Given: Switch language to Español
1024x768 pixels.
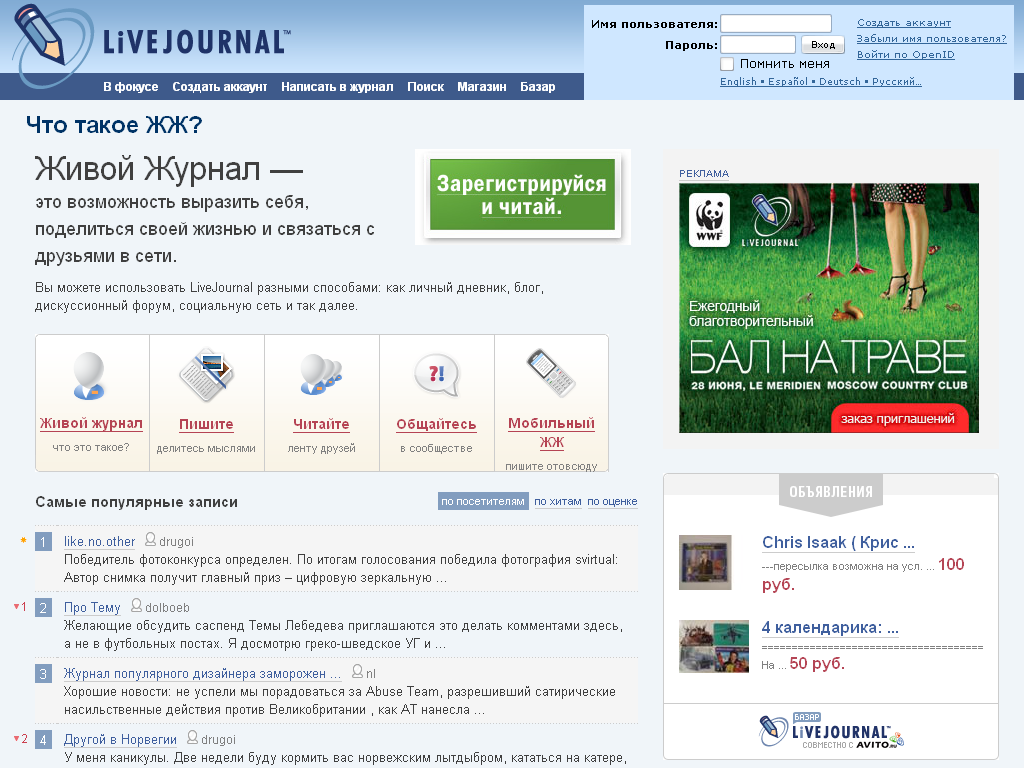Looking at the screenshot, I should click(788, 82).
